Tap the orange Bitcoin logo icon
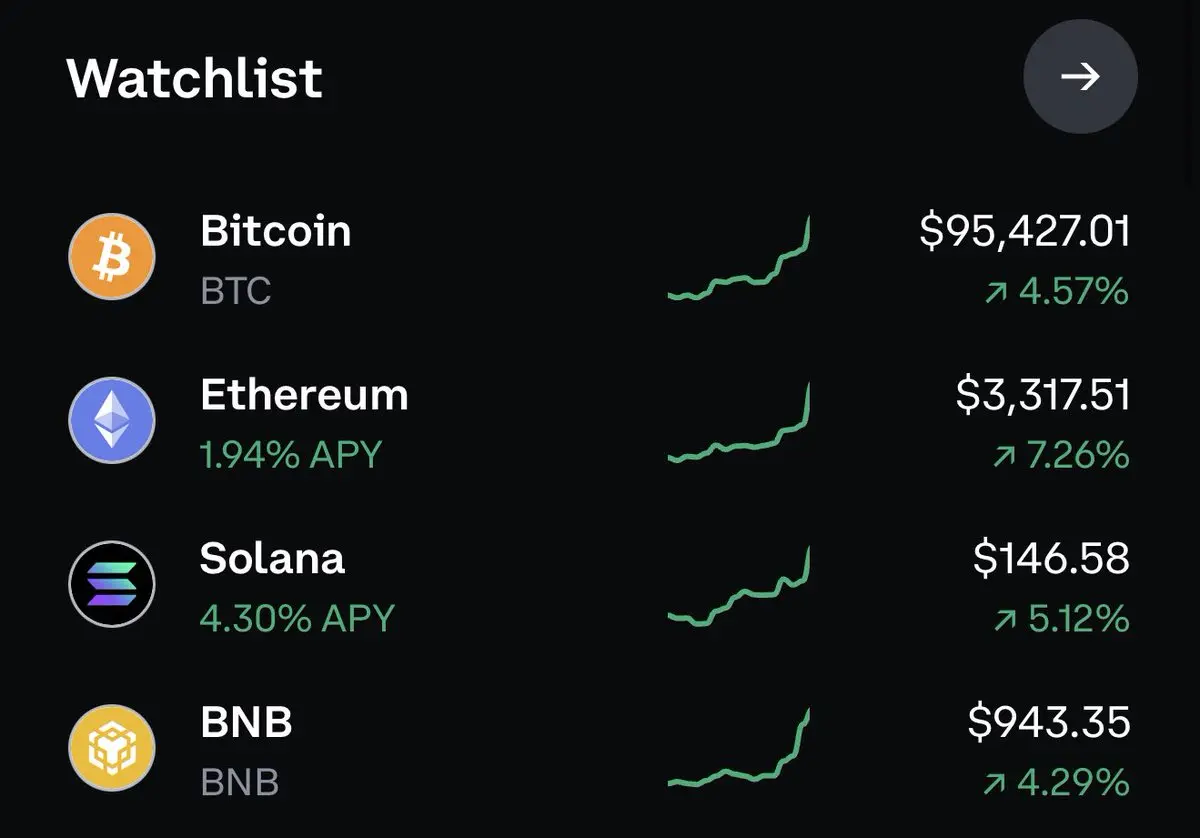Viewport: 1200px width, 838px height. coord(112,257)
